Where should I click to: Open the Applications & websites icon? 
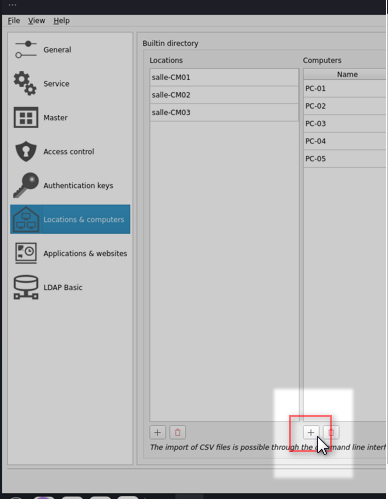coord(26,253)
